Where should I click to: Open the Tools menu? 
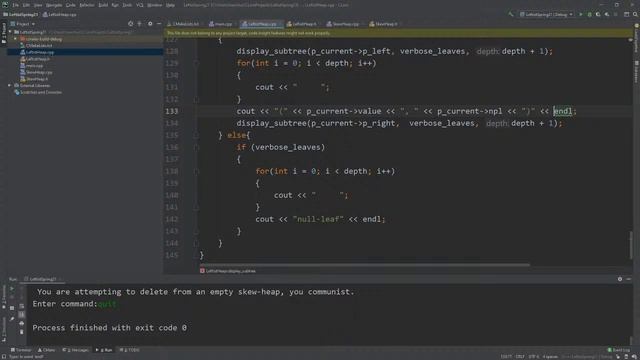[x=127, y=5]
